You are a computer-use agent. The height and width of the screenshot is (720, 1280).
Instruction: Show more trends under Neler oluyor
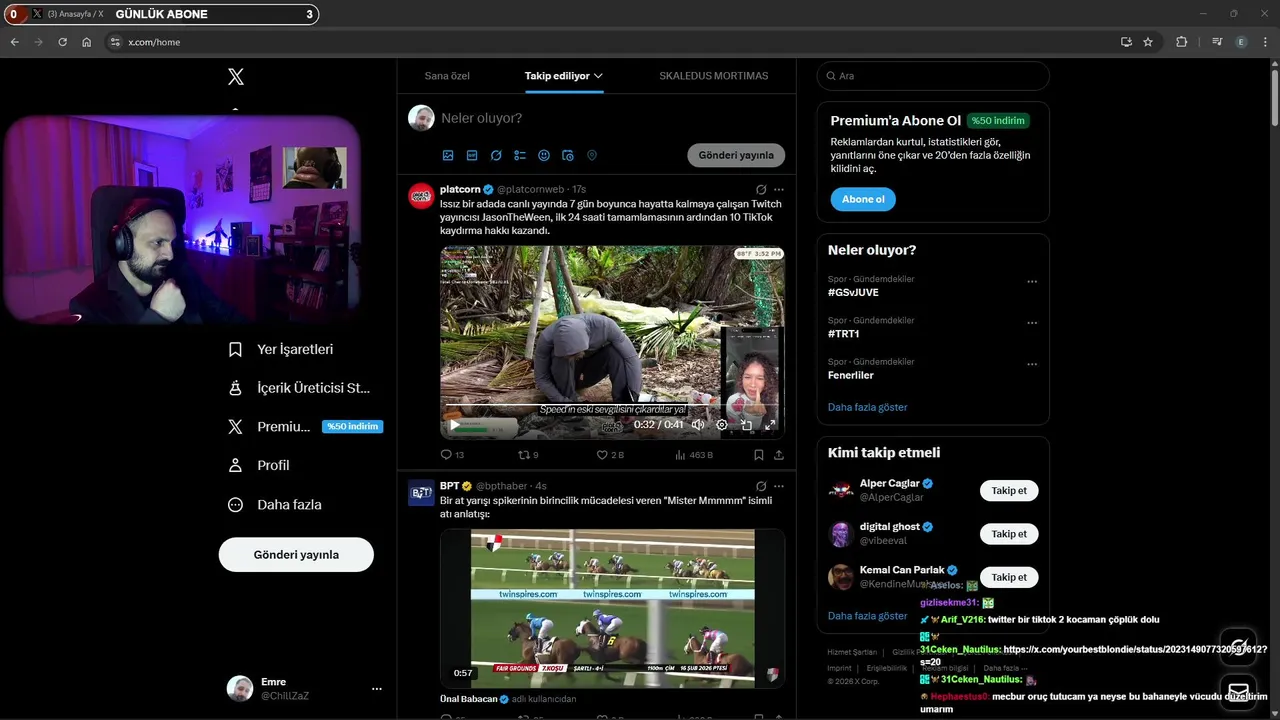coord(868,407)
